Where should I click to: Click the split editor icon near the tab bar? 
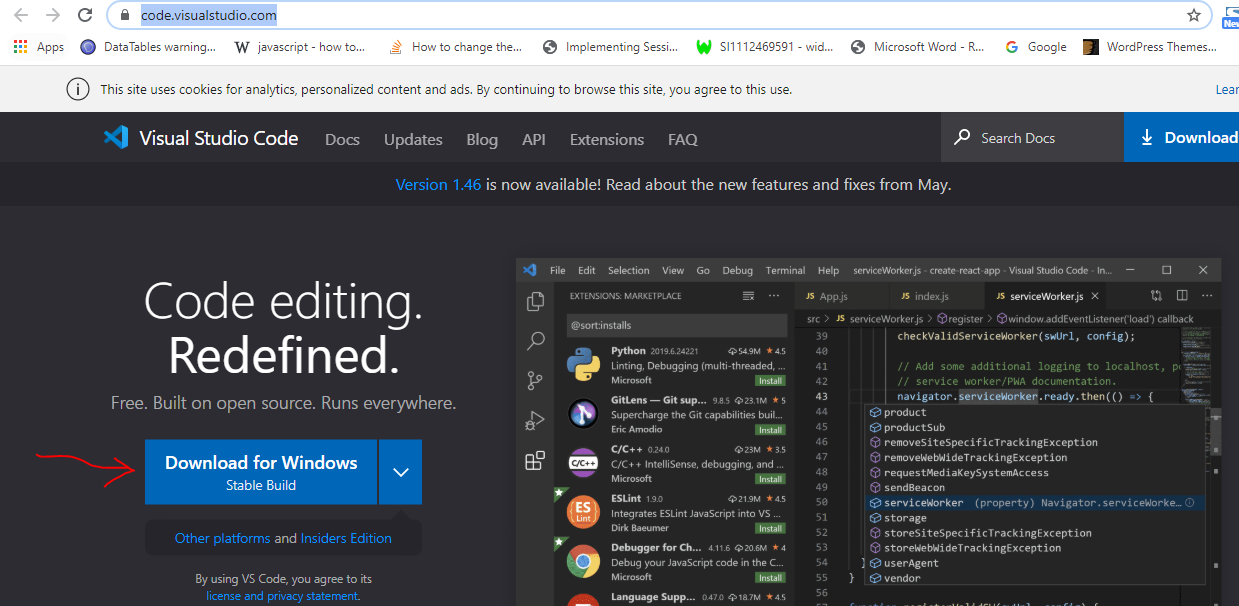1183,295
